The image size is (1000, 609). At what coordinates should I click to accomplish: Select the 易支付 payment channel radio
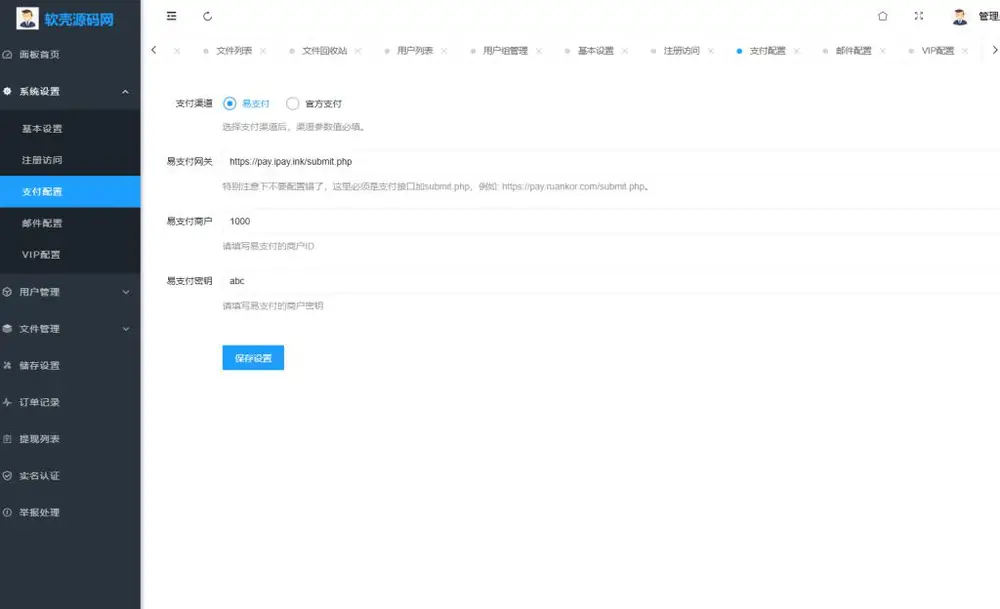pos(230,103)
